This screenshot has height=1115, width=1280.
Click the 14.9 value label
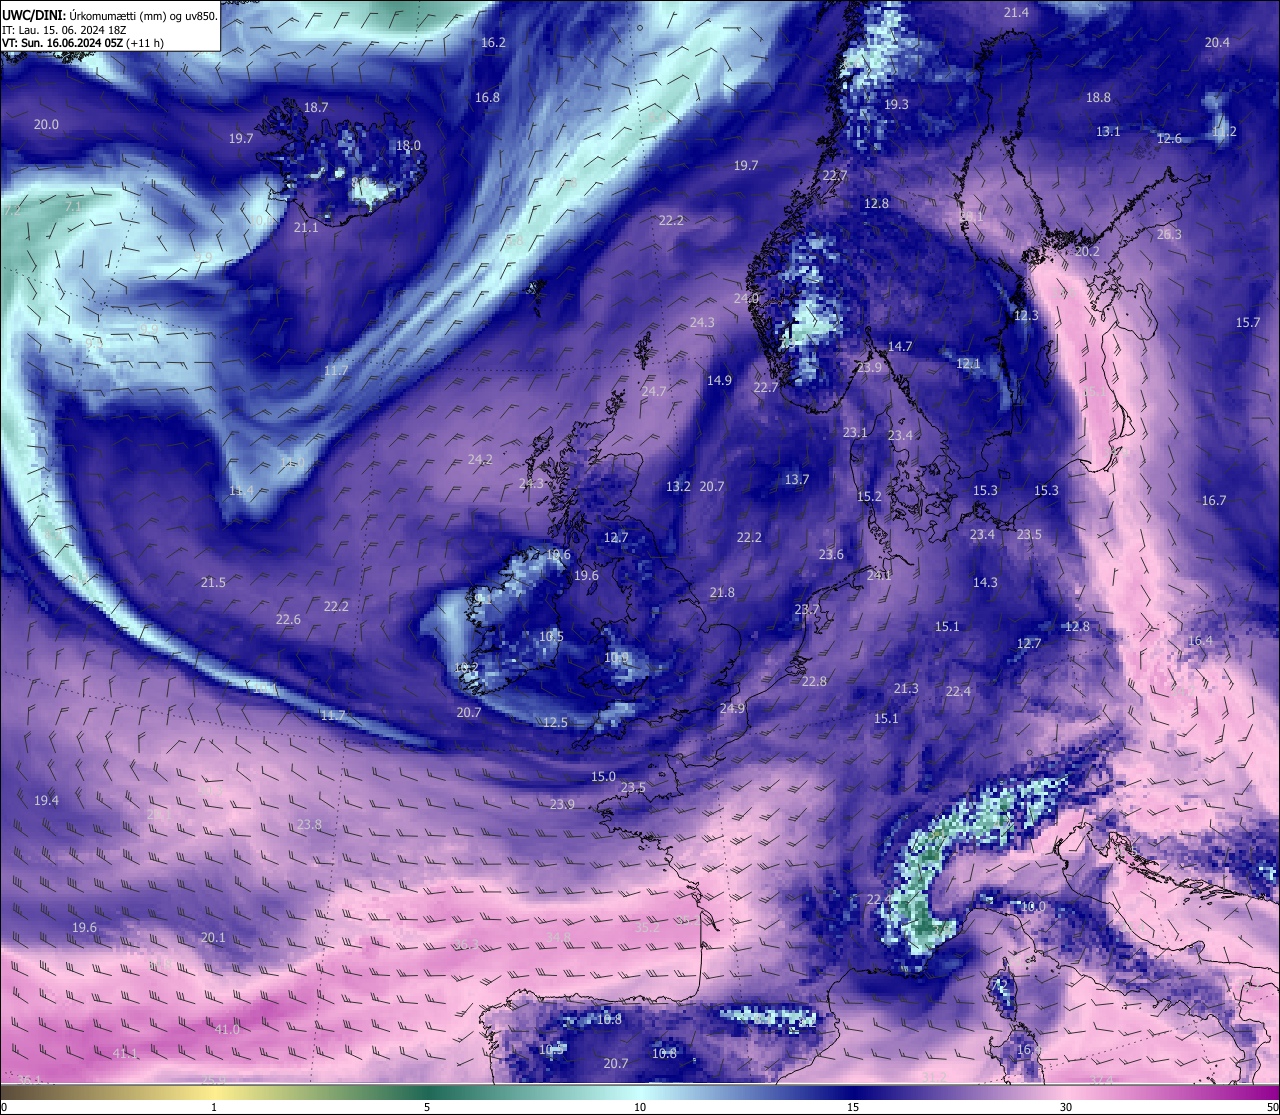[719, 381]
